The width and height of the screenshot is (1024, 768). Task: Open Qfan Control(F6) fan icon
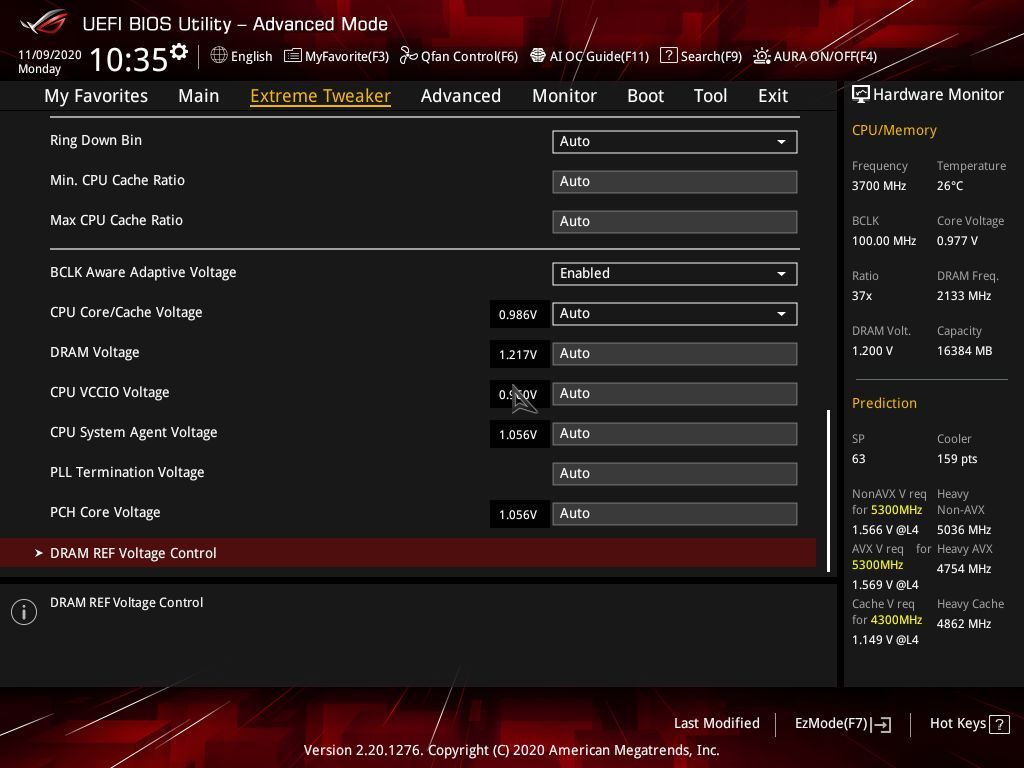(408, 56)
